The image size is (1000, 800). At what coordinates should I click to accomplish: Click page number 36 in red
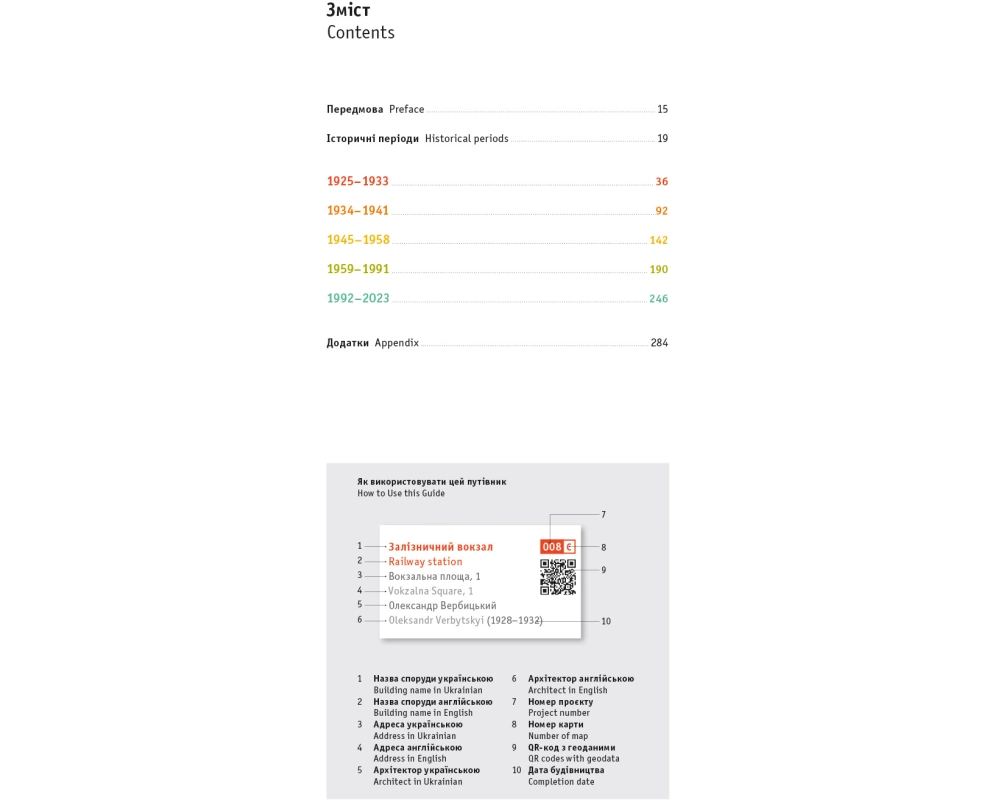(x=661, y=182)
